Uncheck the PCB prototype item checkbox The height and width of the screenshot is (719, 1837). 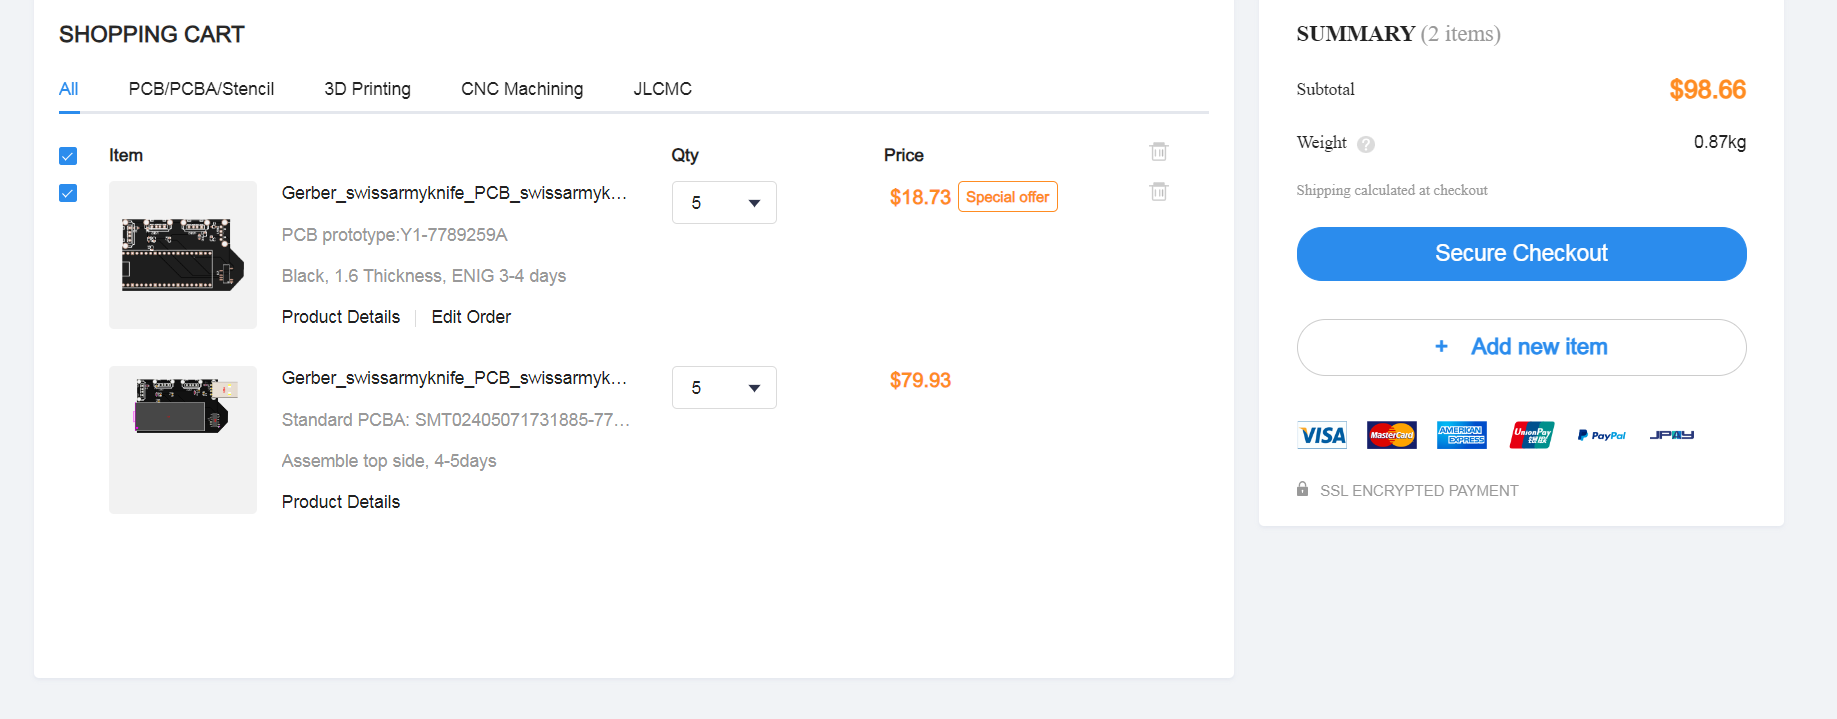click(68, 193)
